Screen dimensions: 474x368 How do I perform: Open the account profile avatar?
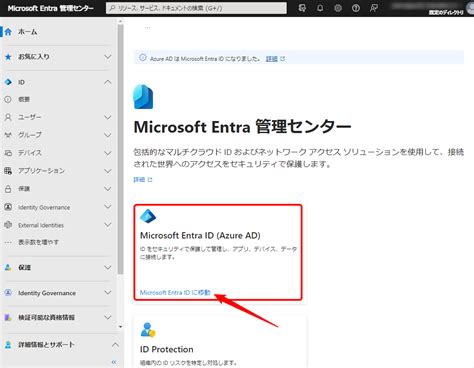click(x=470, y=7)
